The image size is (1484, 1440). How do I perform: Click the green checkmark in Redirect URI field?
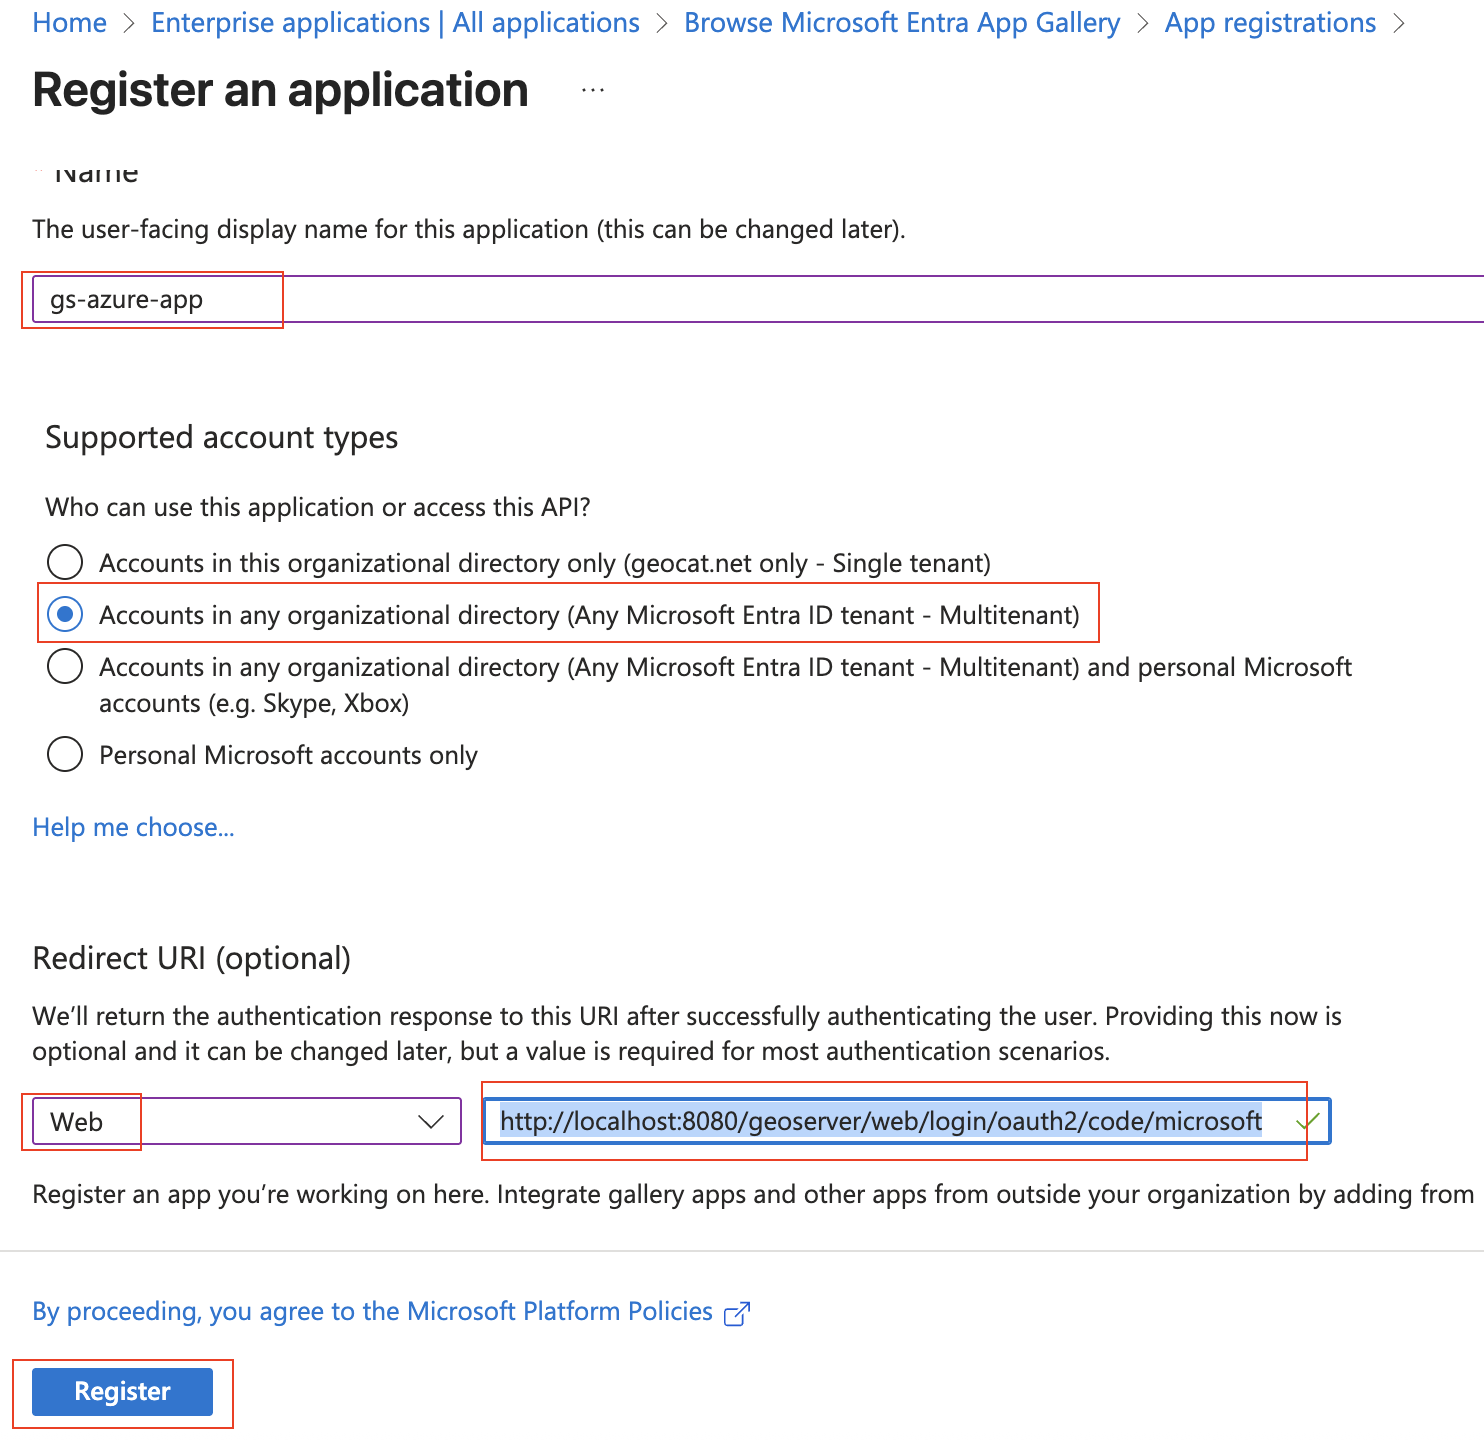click(x=1306, y=1122)
